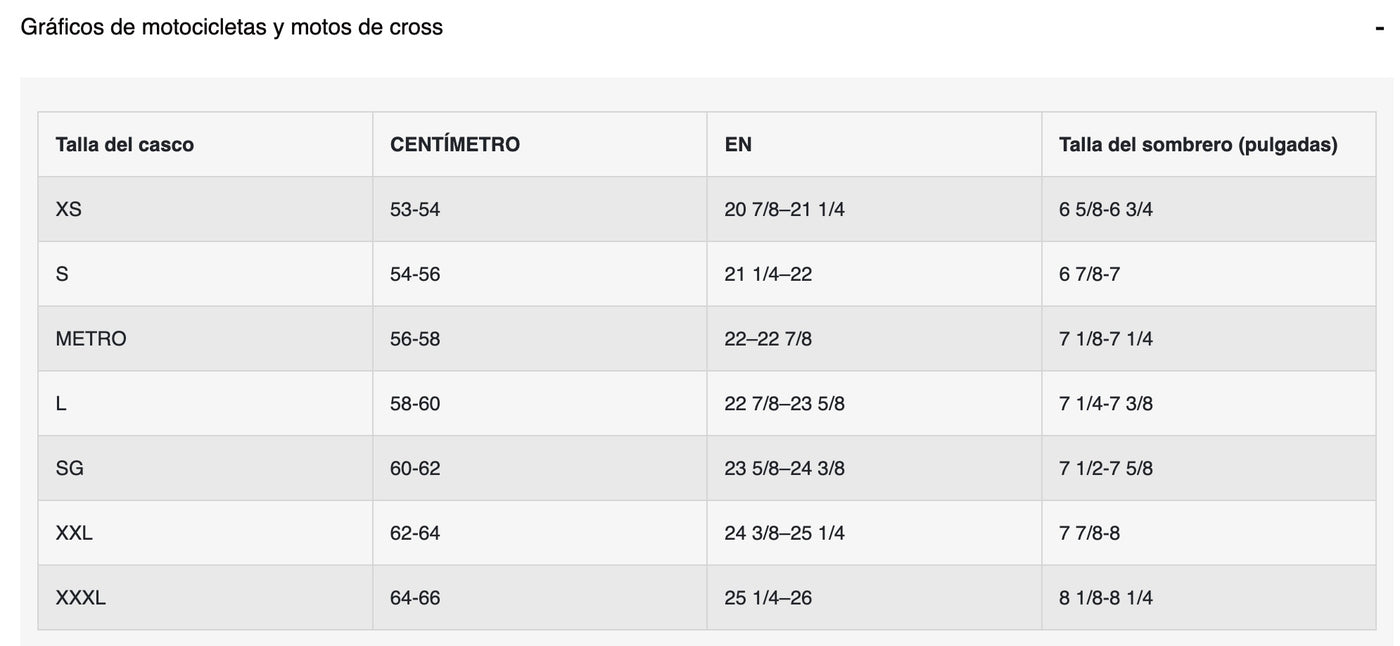This screenshot has height=646, width=1400.
Task: Click the "22–22 7/8" inches value
Action: [x=768, y=339]
